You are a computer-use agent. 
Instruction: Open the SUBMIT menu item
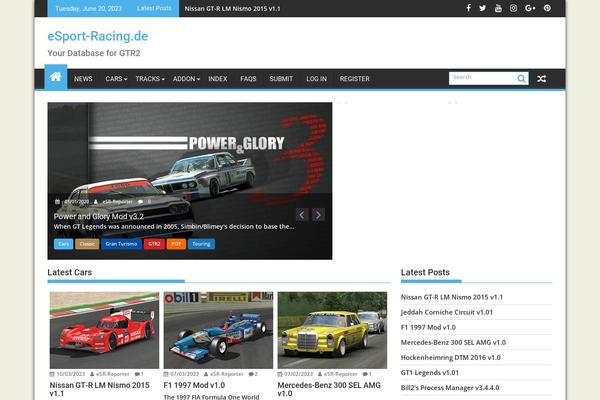coord(281,79)
